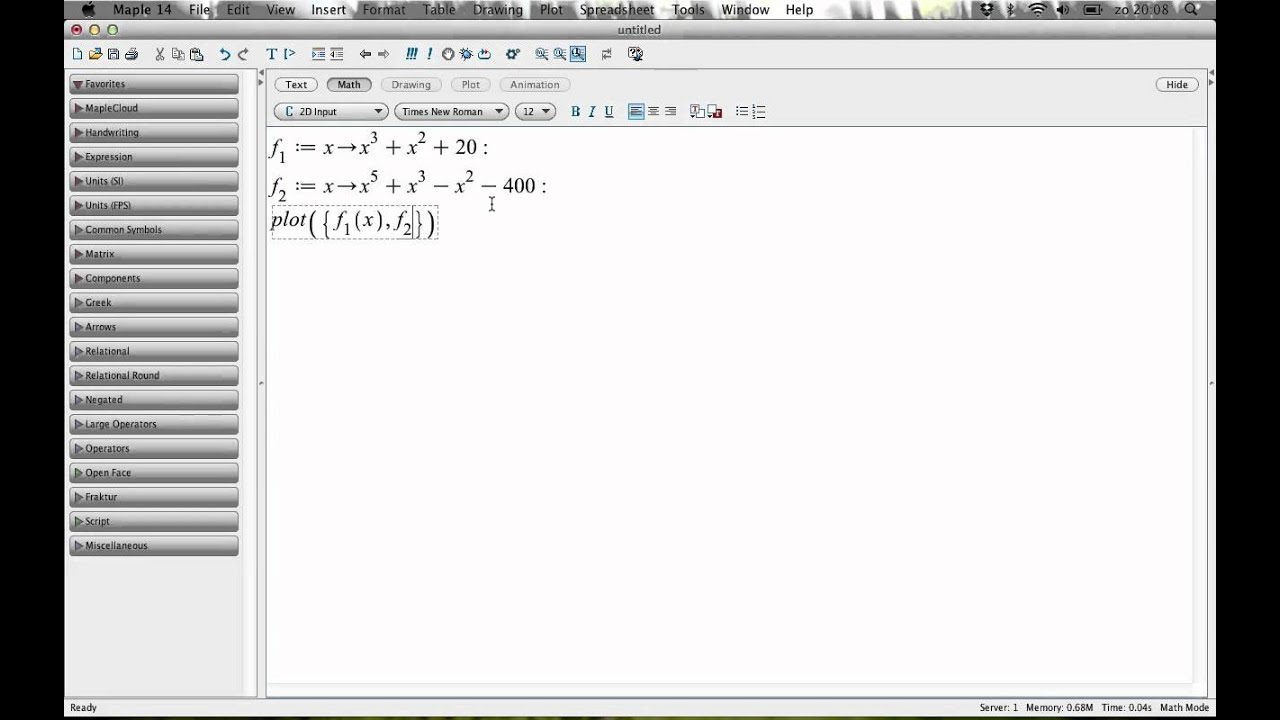Open the Tools menu

point(688,10)
